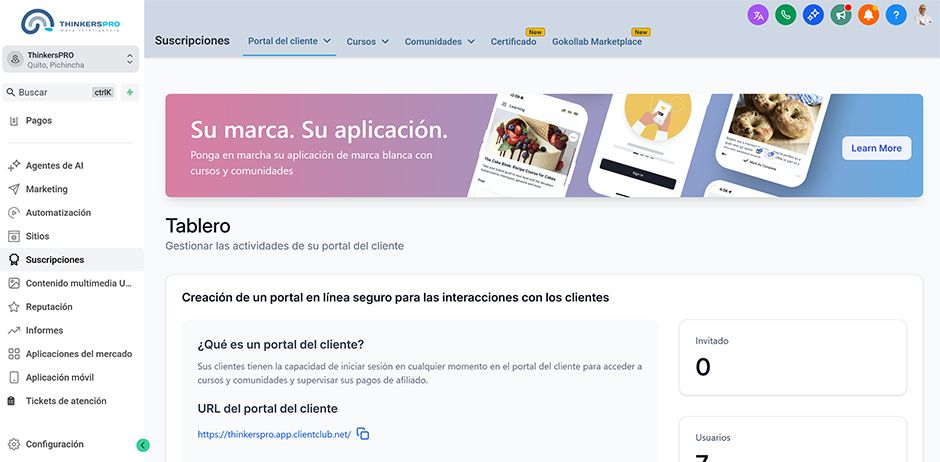Open the Gokollab Marketplace tab
940x462 pixels.
click(x=596, y=42)
